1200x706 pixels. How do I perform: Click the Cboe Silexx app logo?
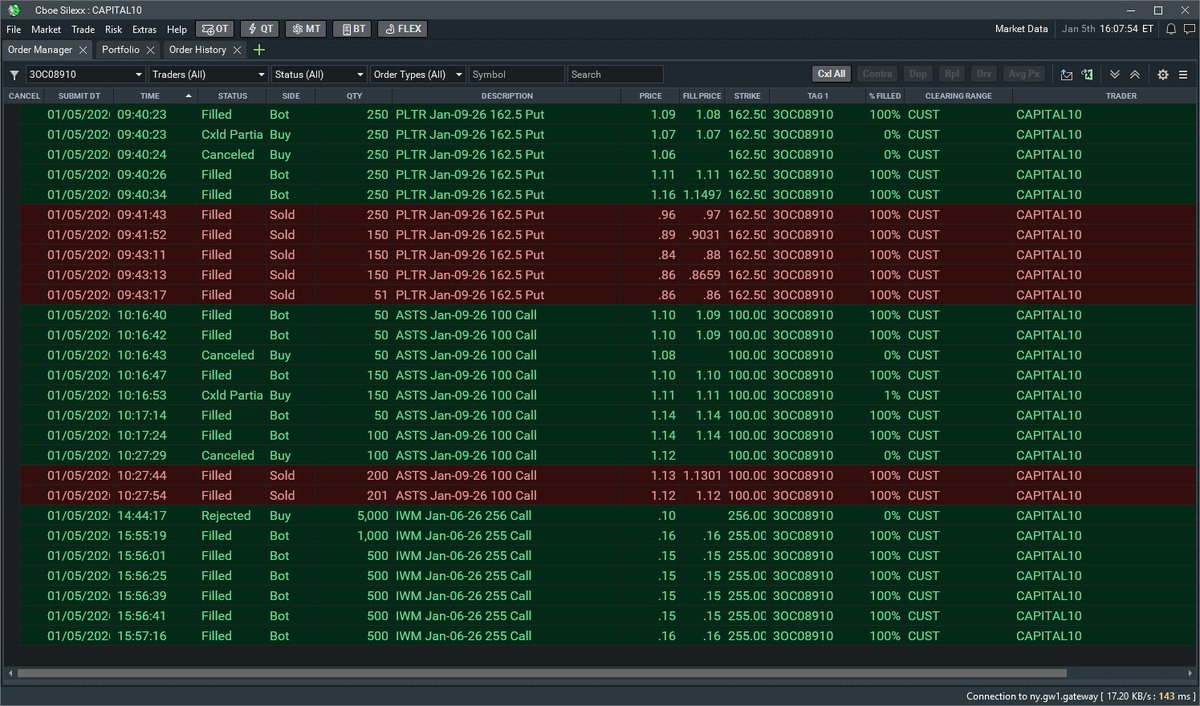pos(13,10)
